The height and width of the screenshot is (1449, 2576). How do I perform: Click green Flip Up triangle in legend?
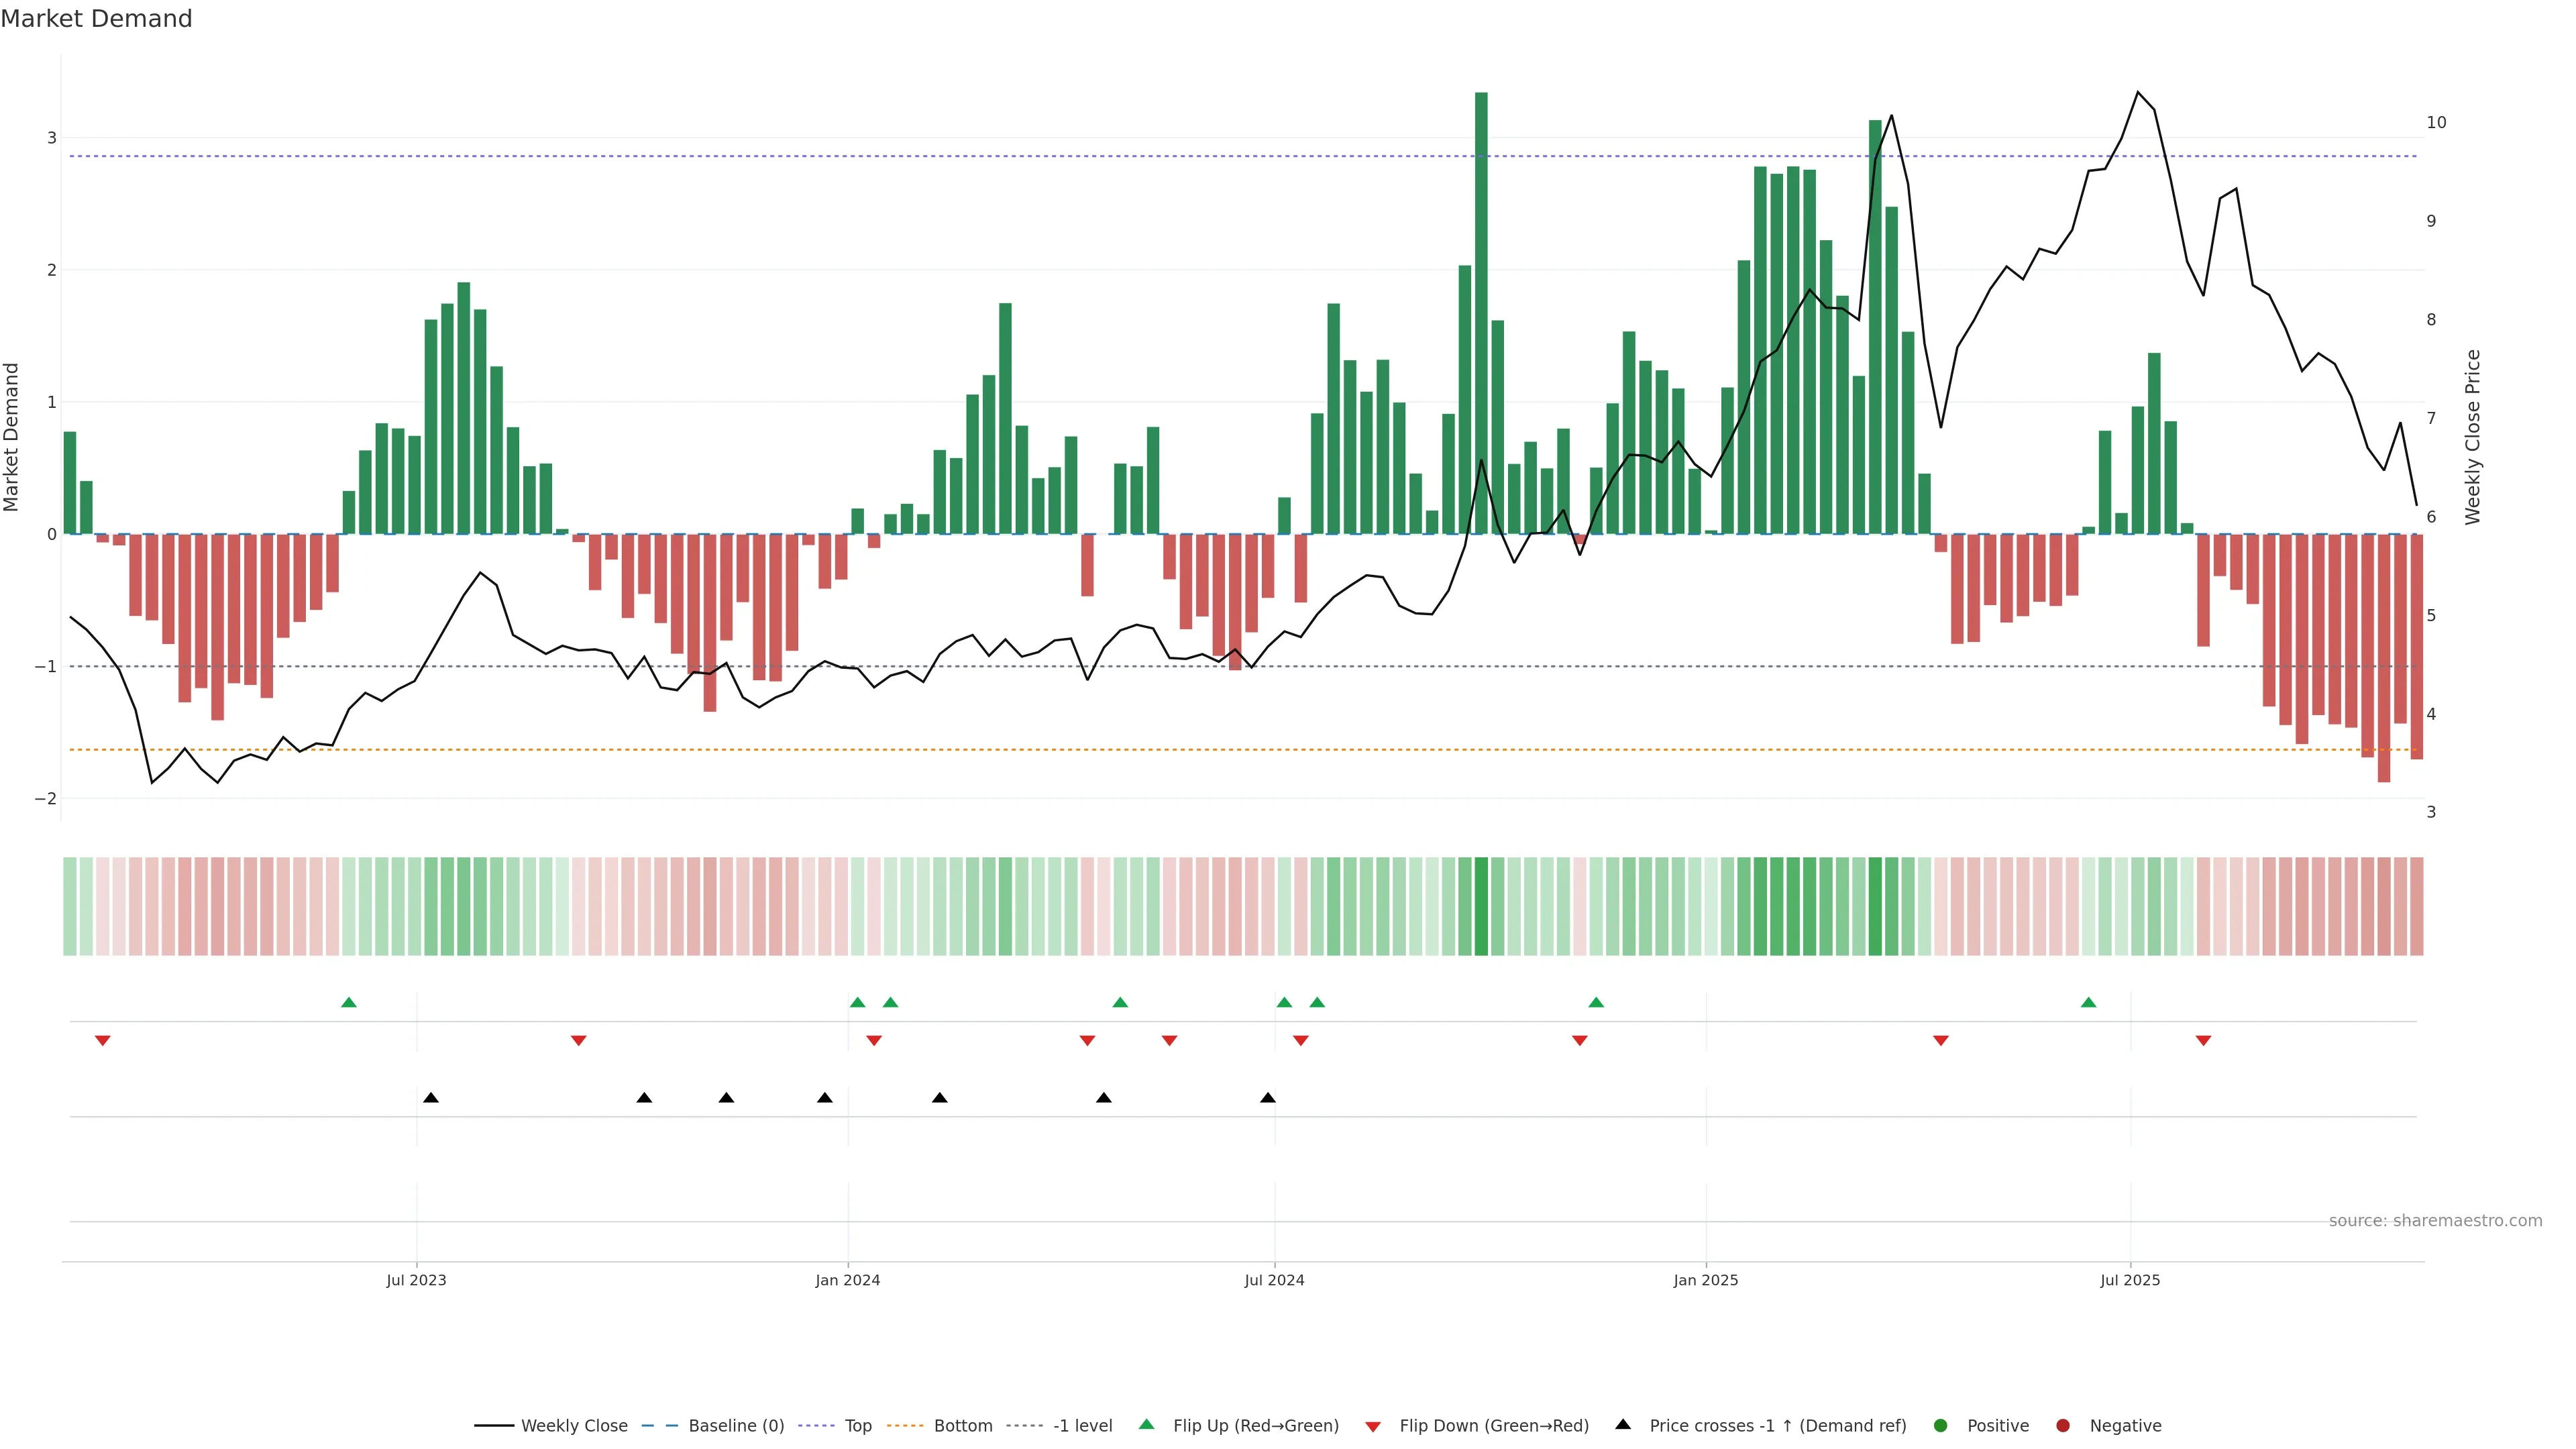[1147, 1424]
